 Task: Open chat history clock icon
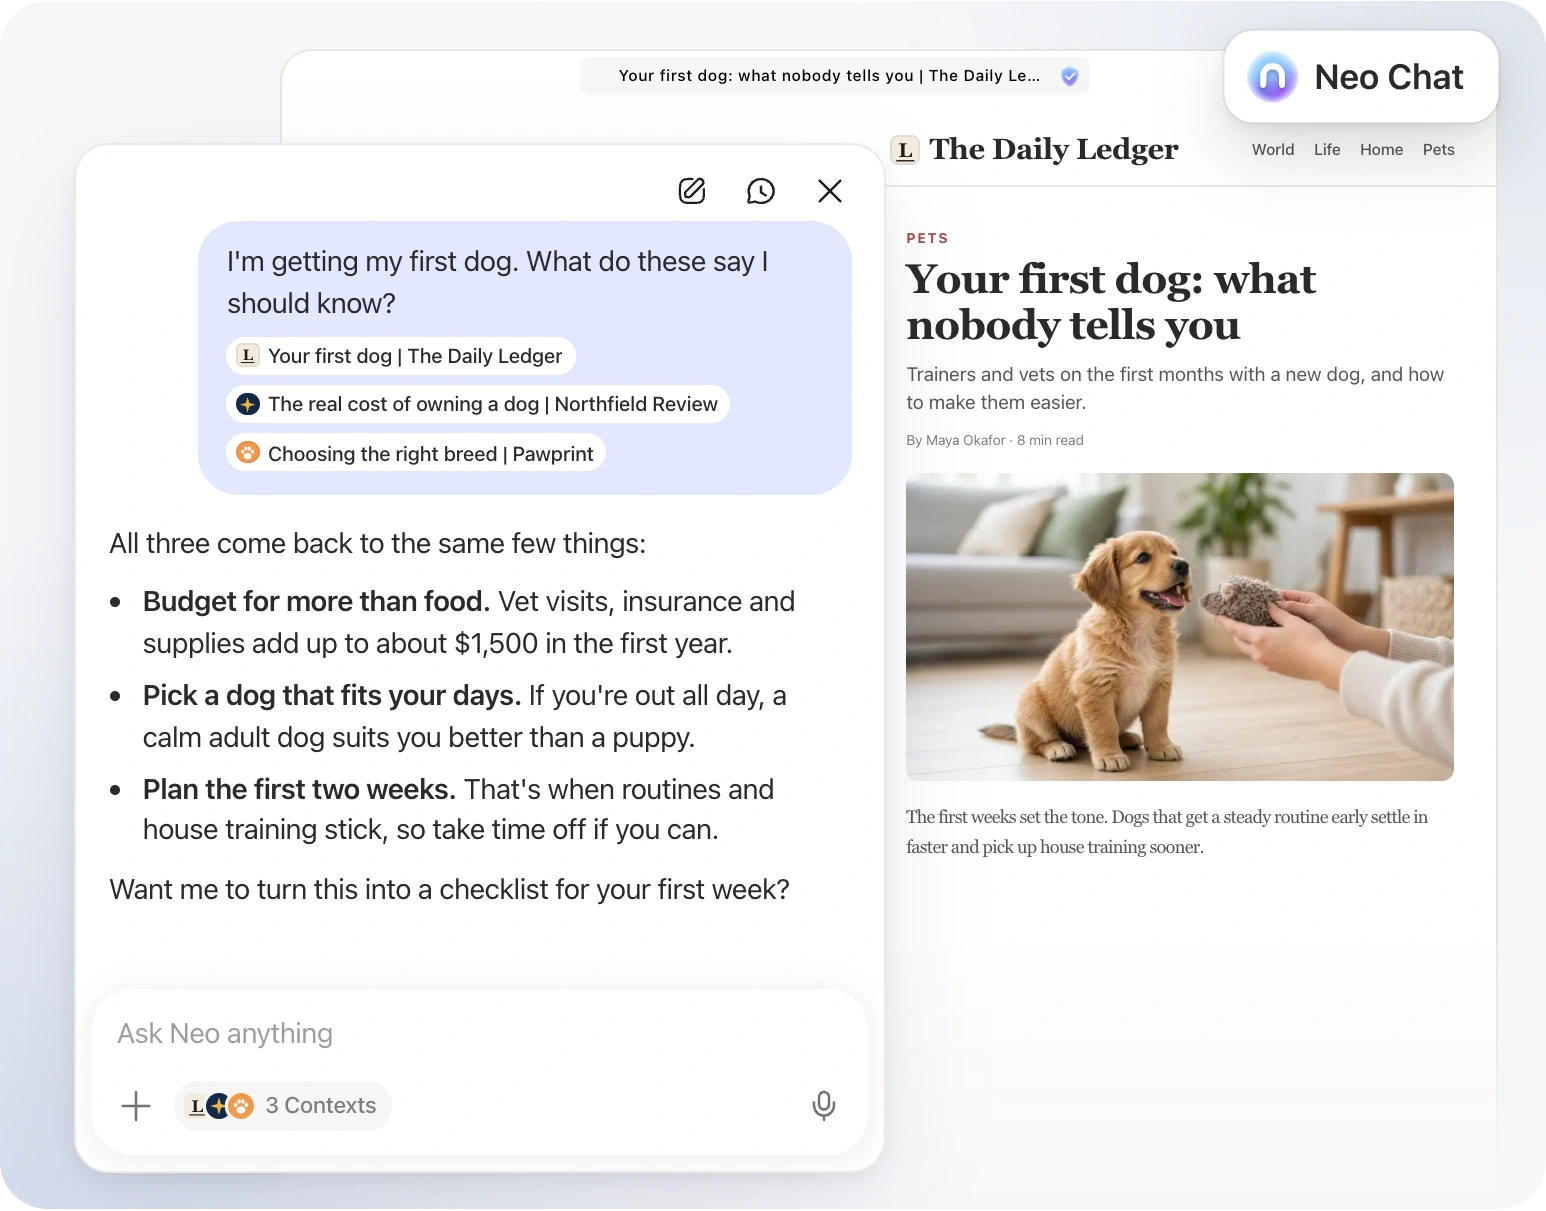[x=761, y=191]
